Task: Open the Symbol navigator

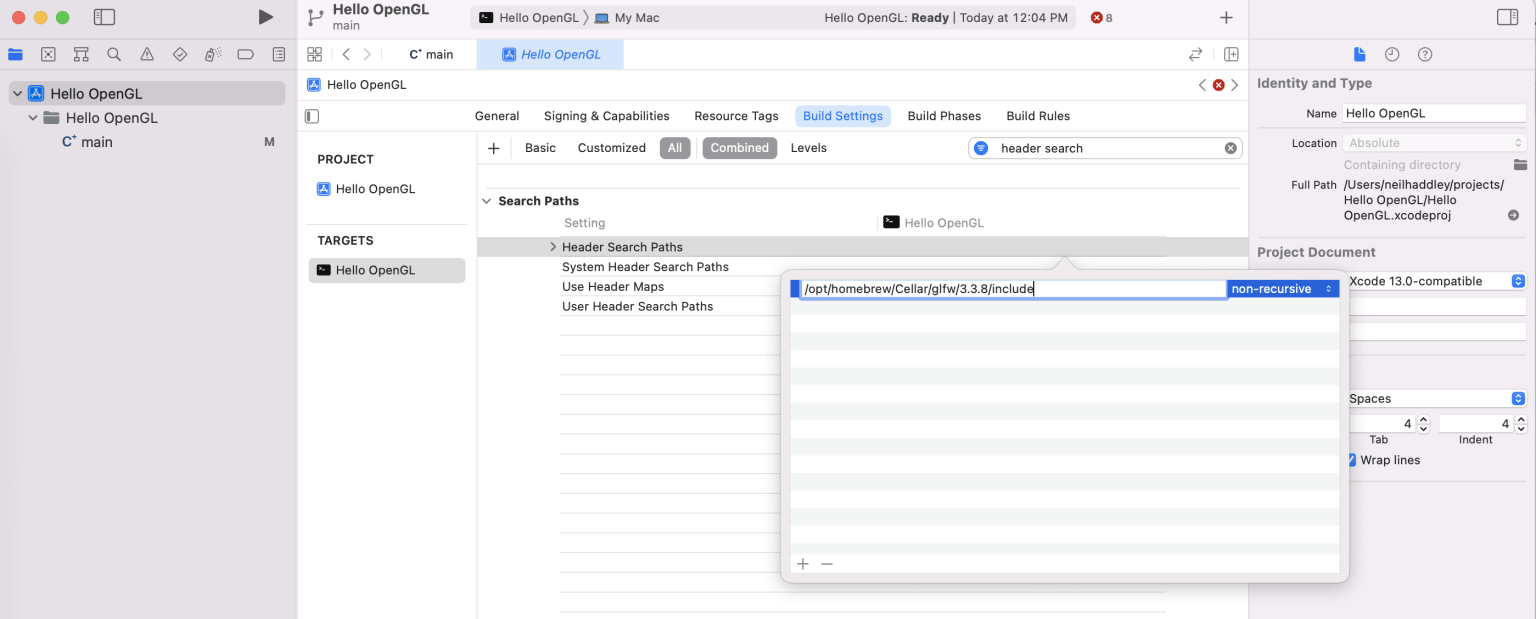Action: 81,54
